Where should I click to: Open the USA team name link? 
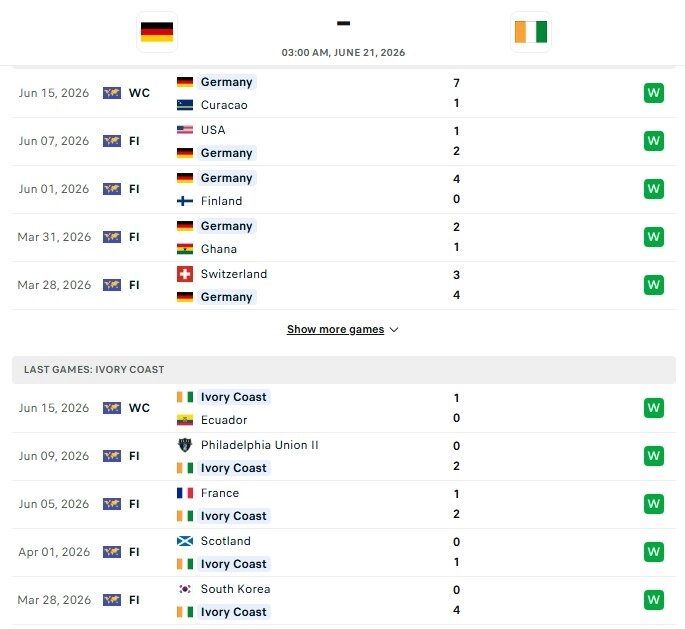click(213, 130)
